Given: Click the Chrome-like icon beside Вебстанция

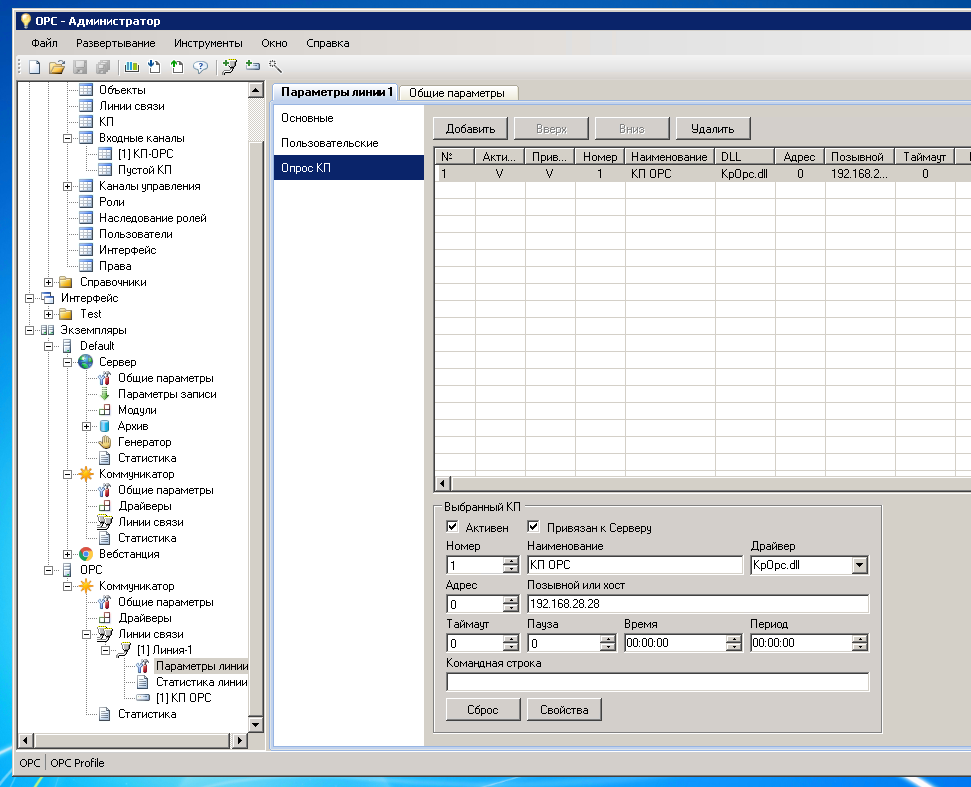Looking at the screenshot, I should pos(85,554).
